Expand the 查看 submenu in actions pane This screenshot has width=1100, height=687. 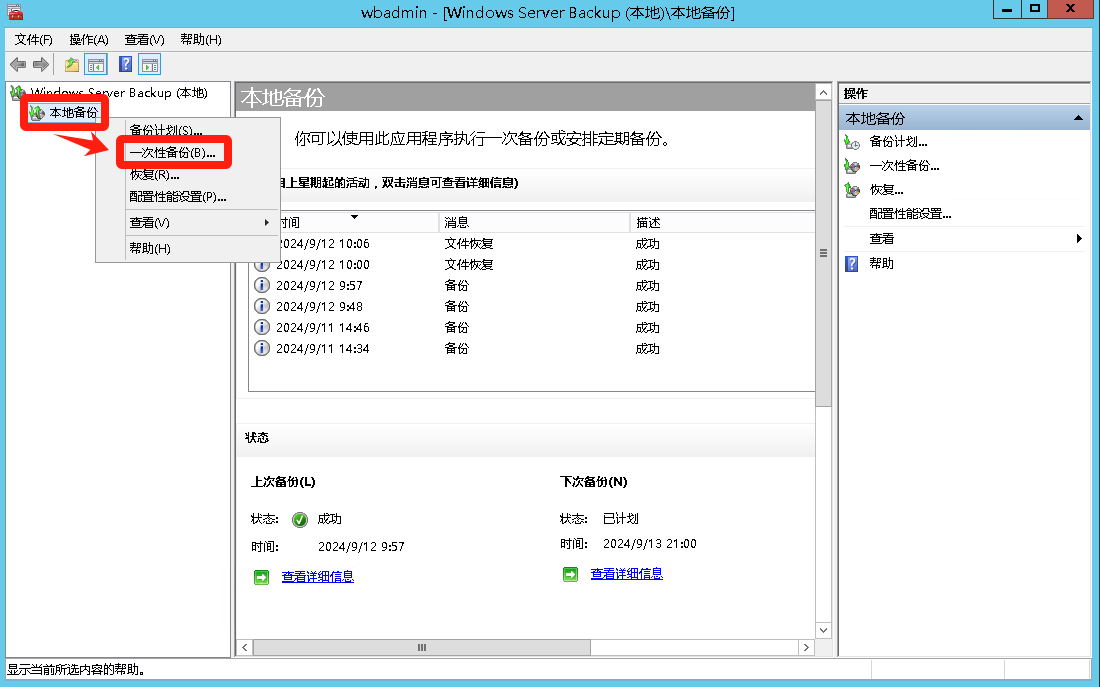pos(1079,239)
